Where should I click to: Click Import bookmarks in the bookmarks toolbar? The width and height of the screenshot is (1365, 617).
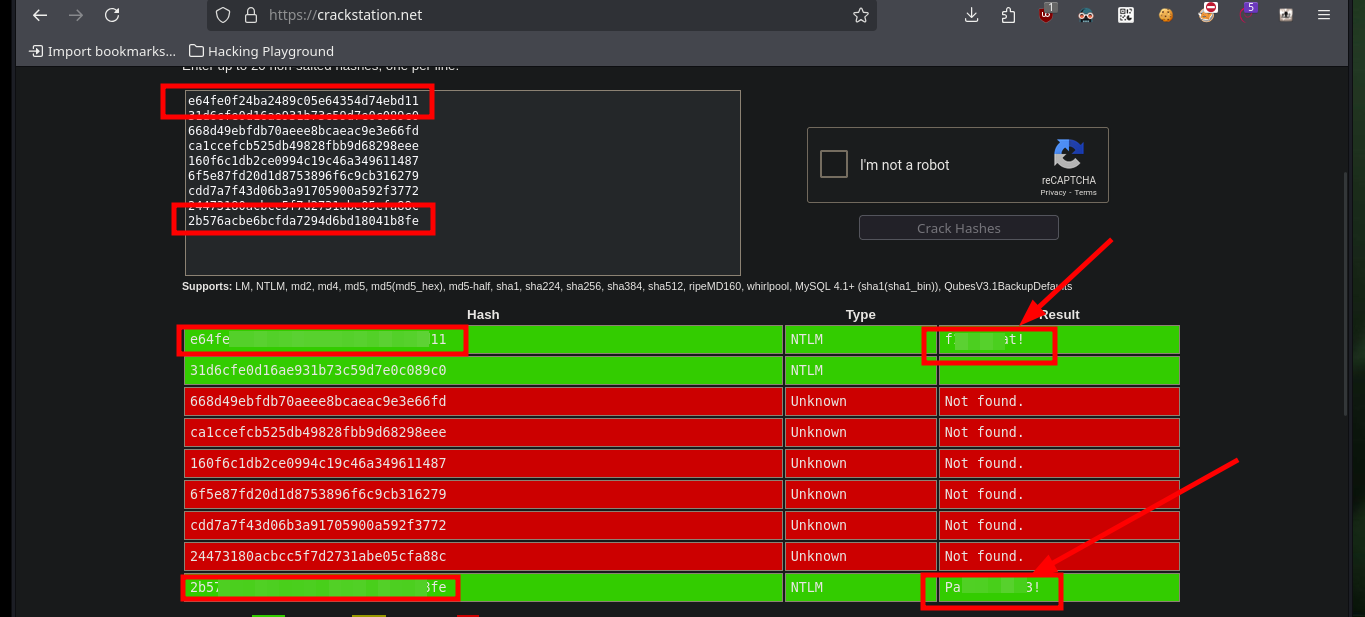(102, 51)
